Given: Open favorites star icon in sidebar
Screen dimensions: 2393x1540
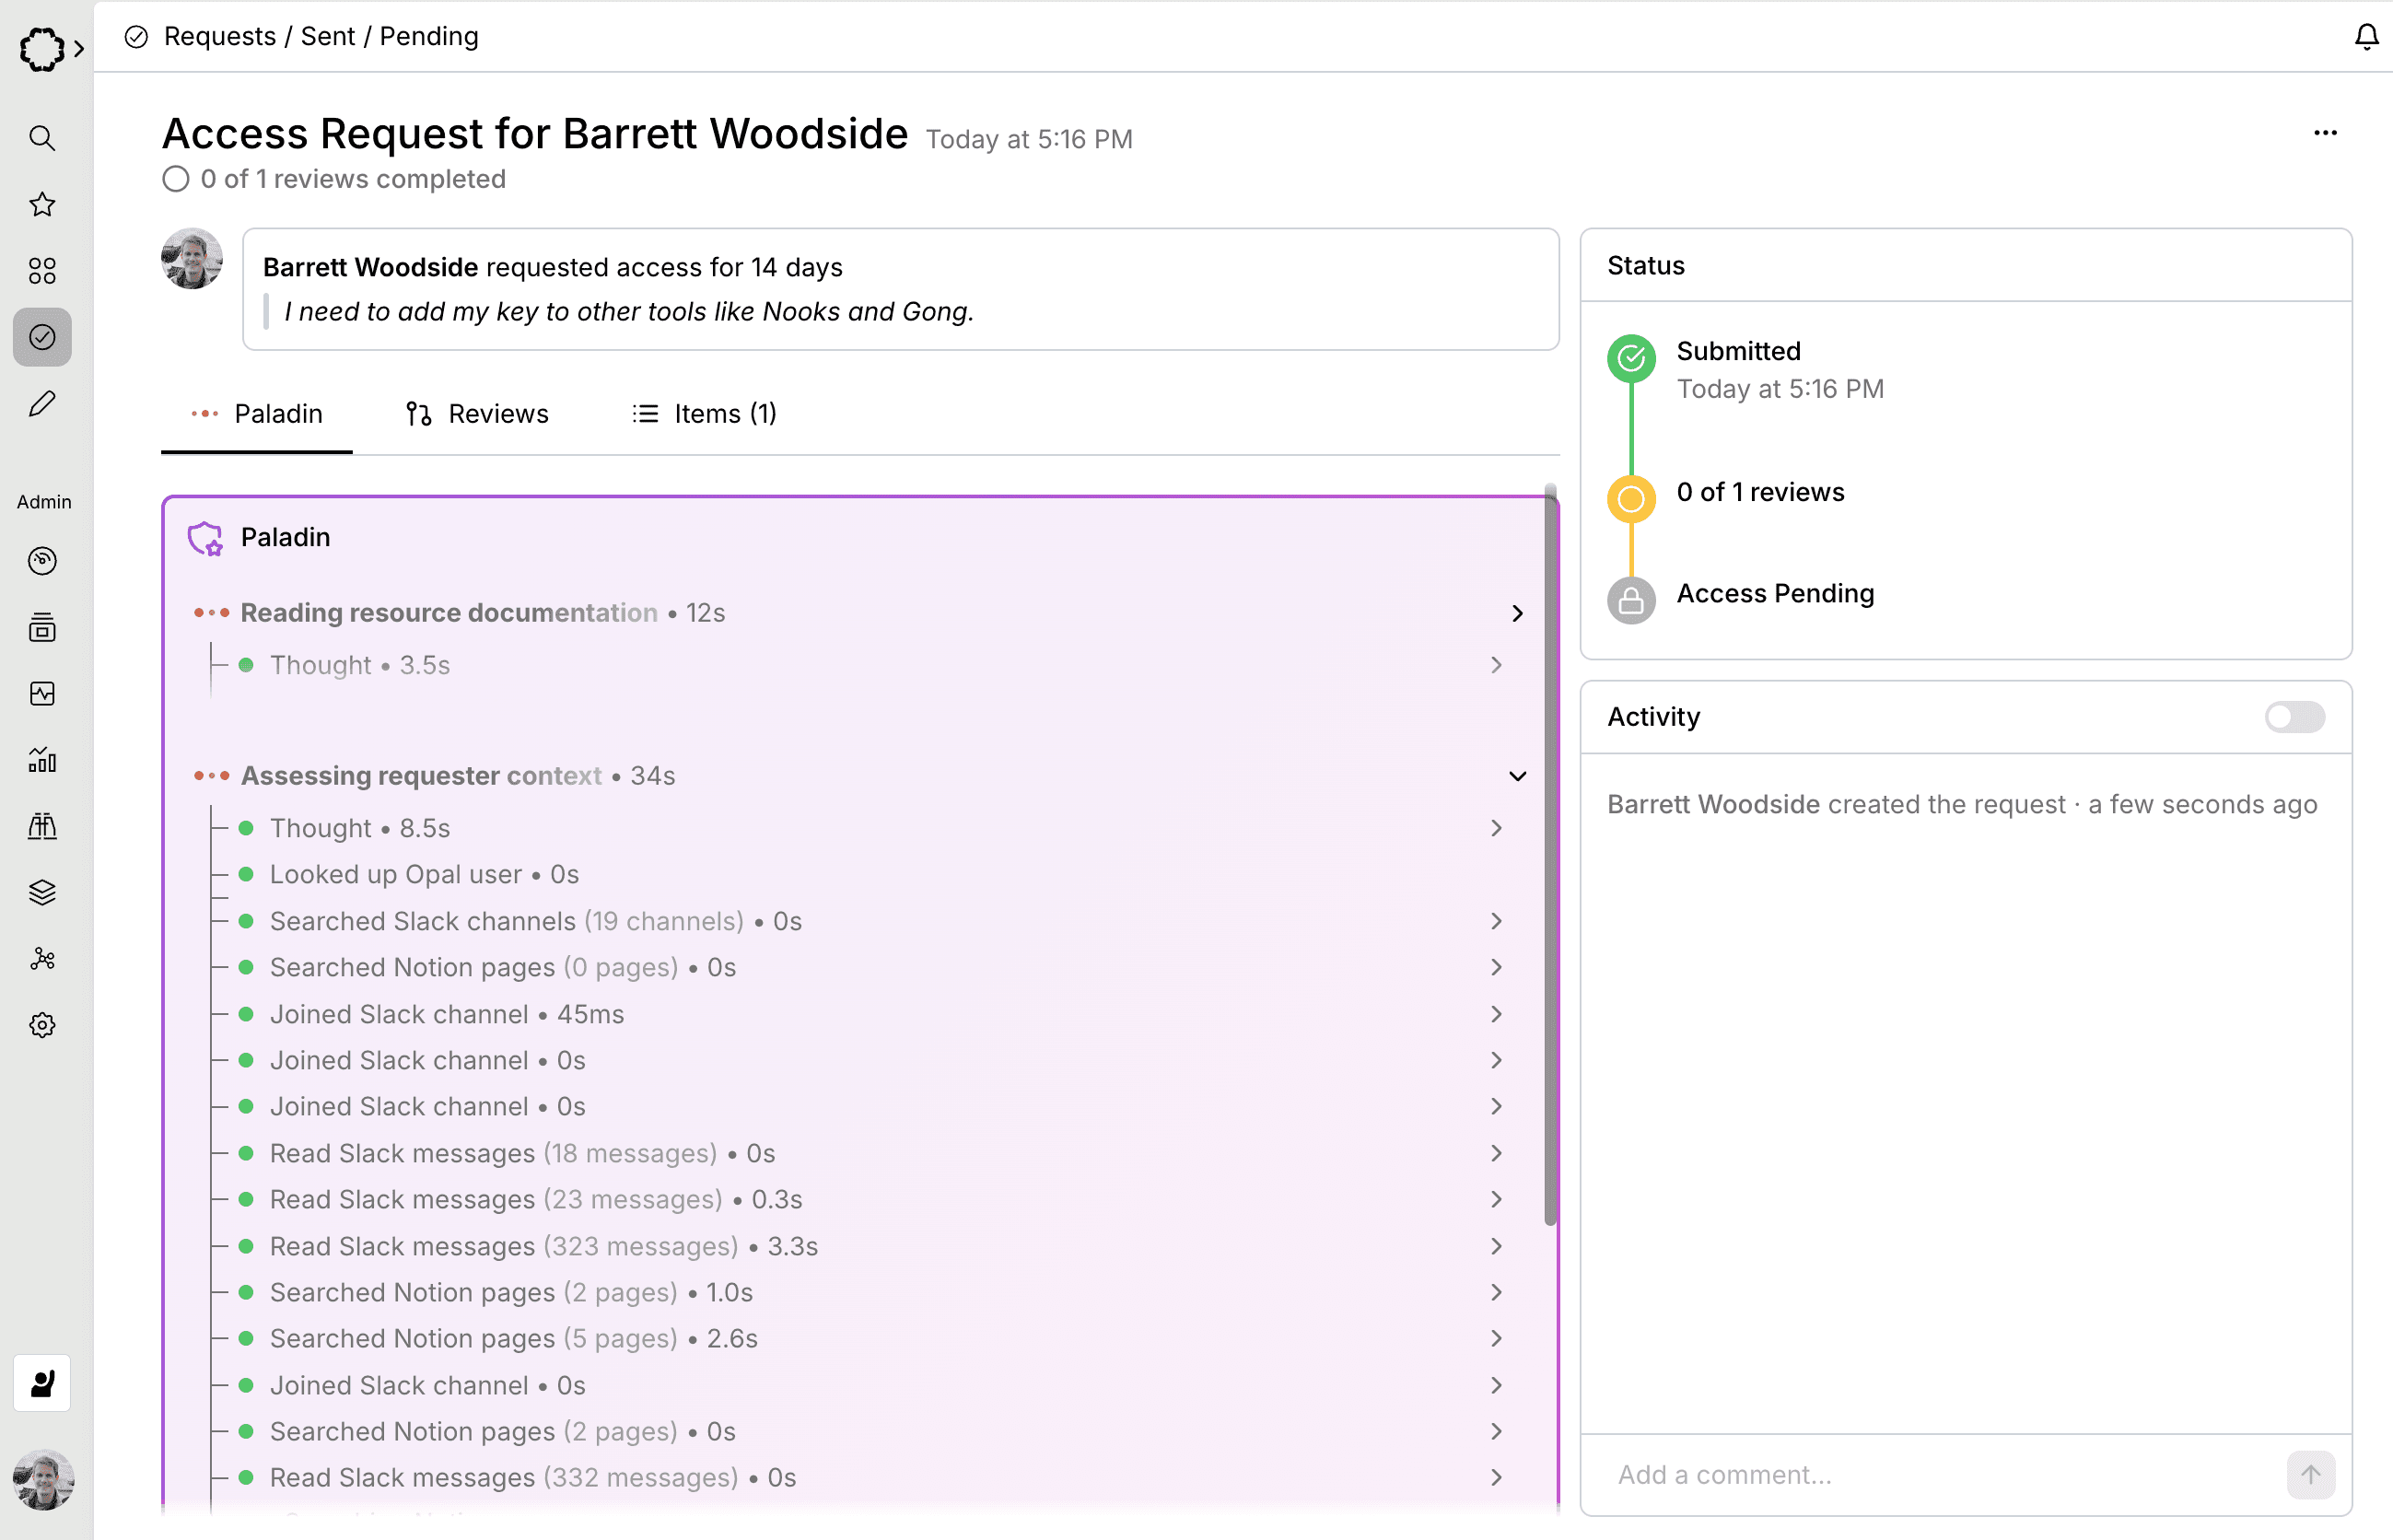Looking at the screenshot, I should (x=42, y=205).
